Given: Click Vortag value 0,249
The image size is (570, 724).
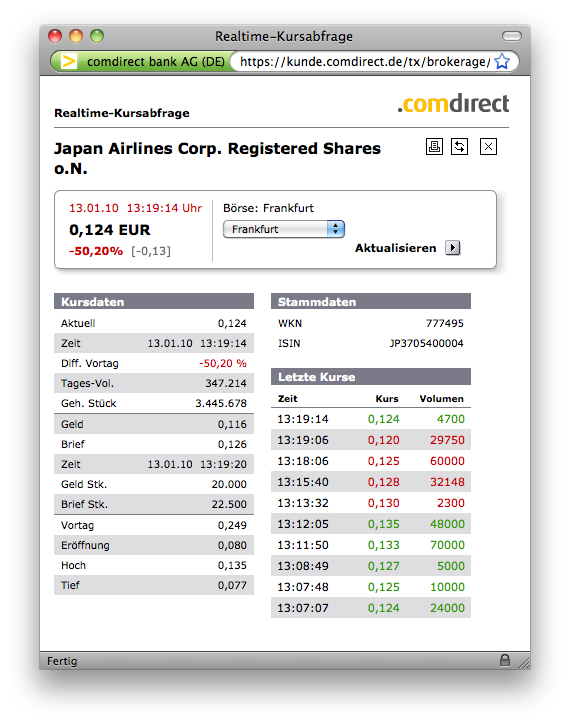Looking at the screenshot, I should [232, 525].
